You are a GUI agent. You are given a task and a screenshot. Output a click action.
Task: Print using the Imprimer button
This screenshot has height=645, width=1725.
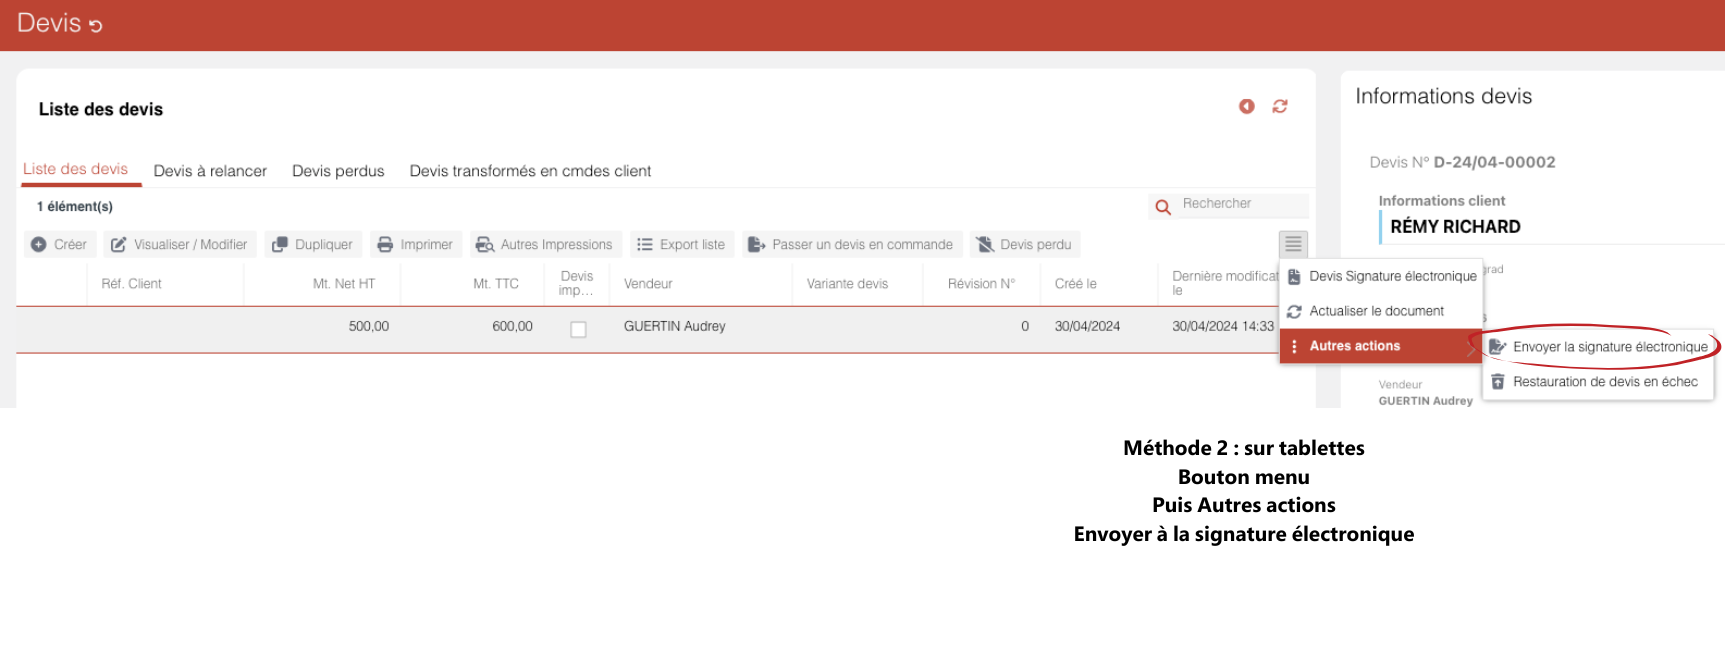coord(415,244)
